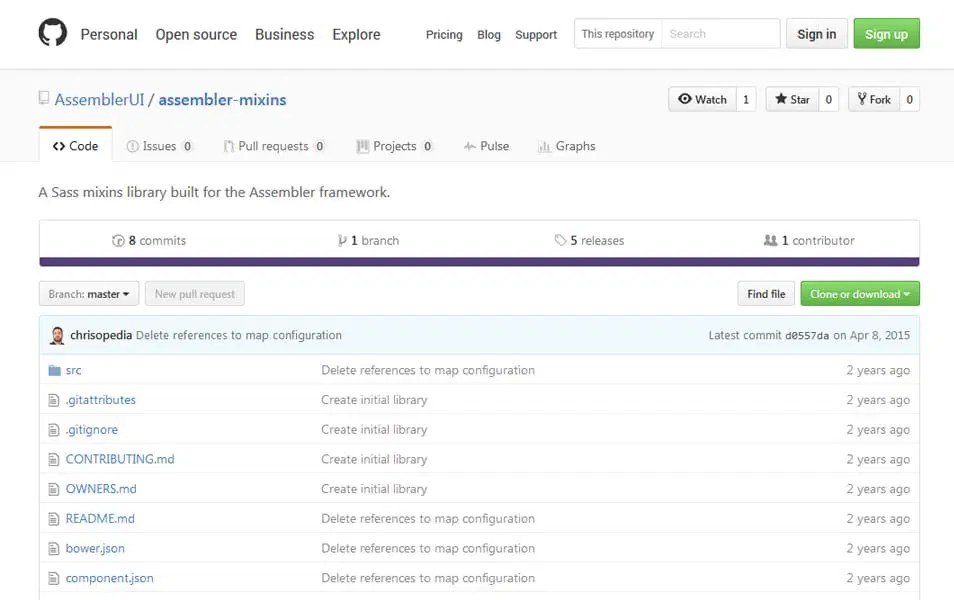View the 8 commits history
The image size is (954, 600).
click(x=150, y=241)
